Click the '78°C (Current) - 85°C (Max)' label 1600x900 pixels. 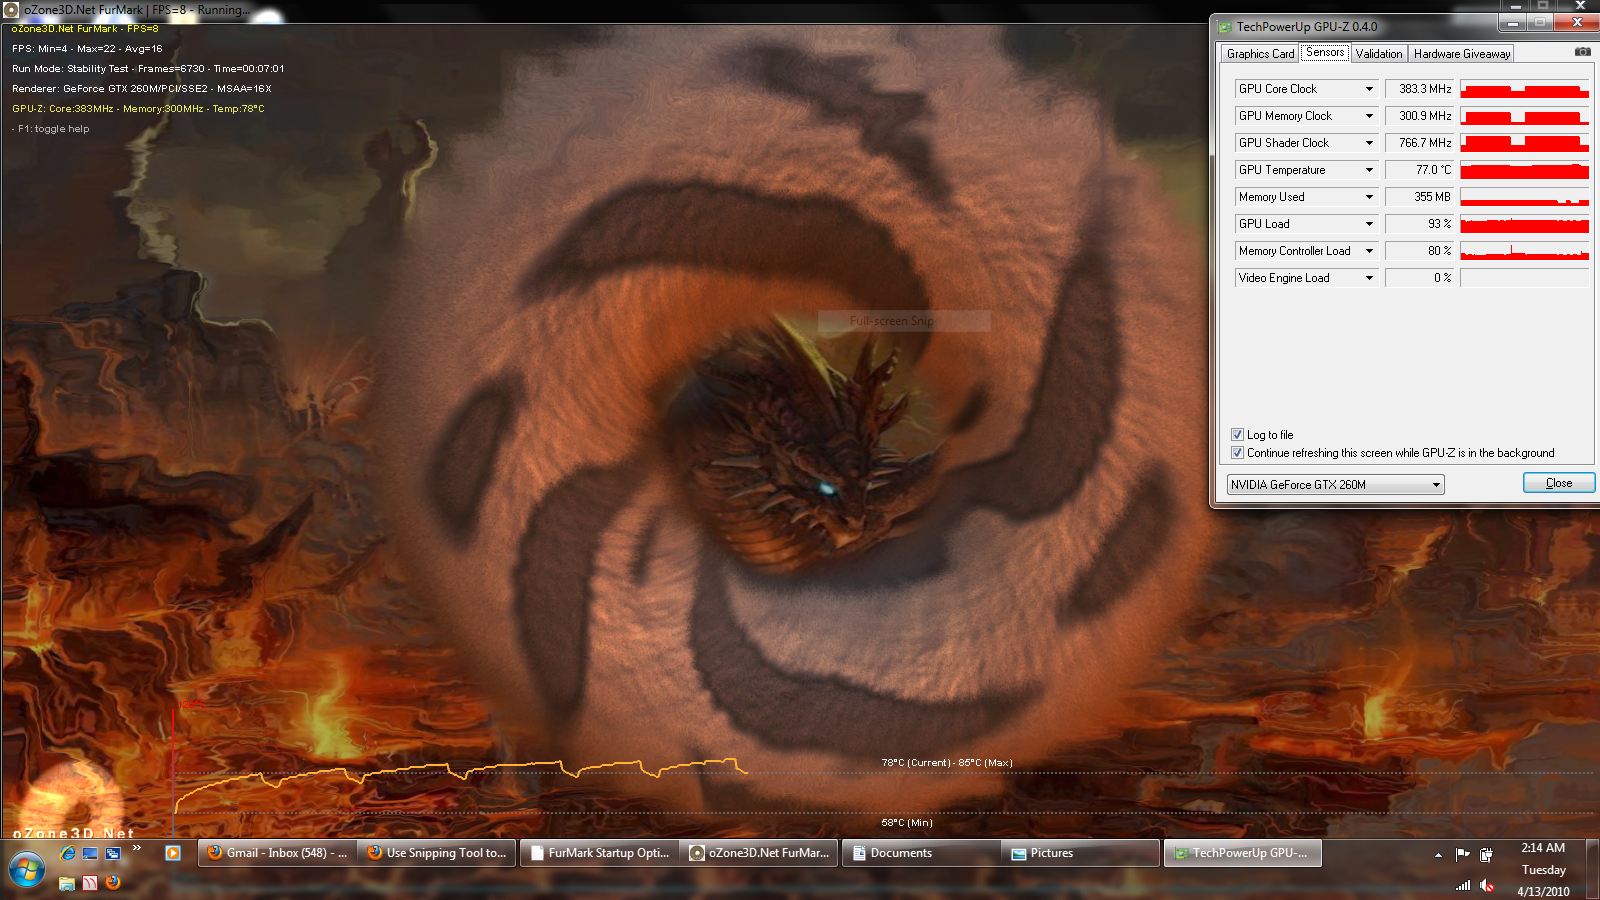tap(947, 763)
